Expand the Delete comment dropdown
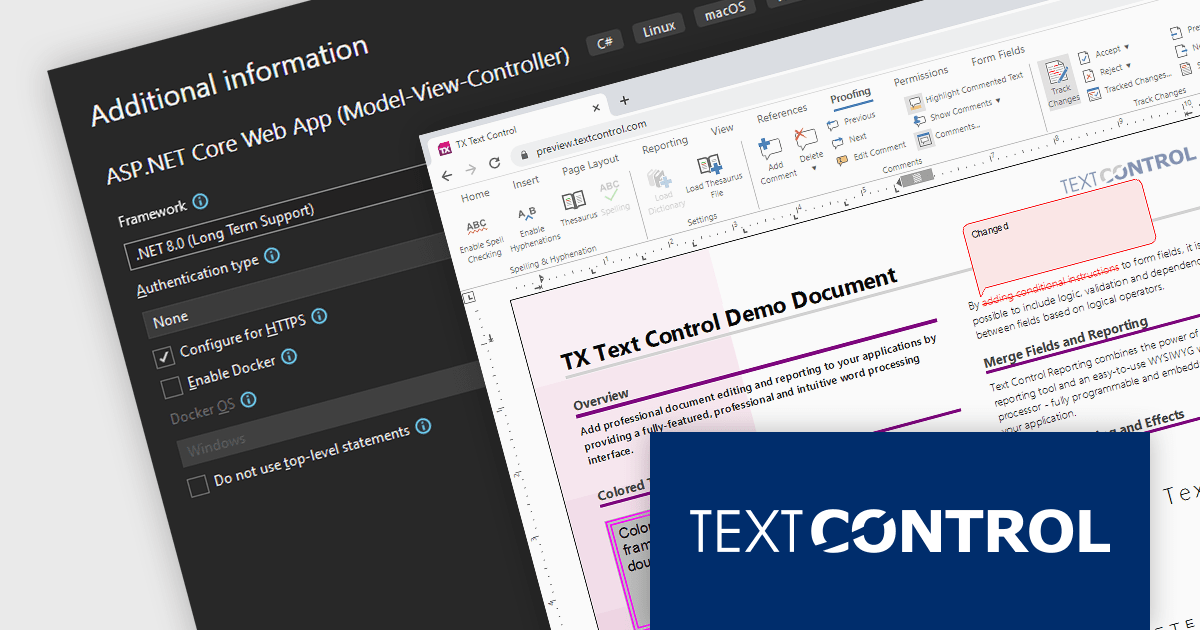This screenshot has width=1200, height=630. tap(813, 168)
